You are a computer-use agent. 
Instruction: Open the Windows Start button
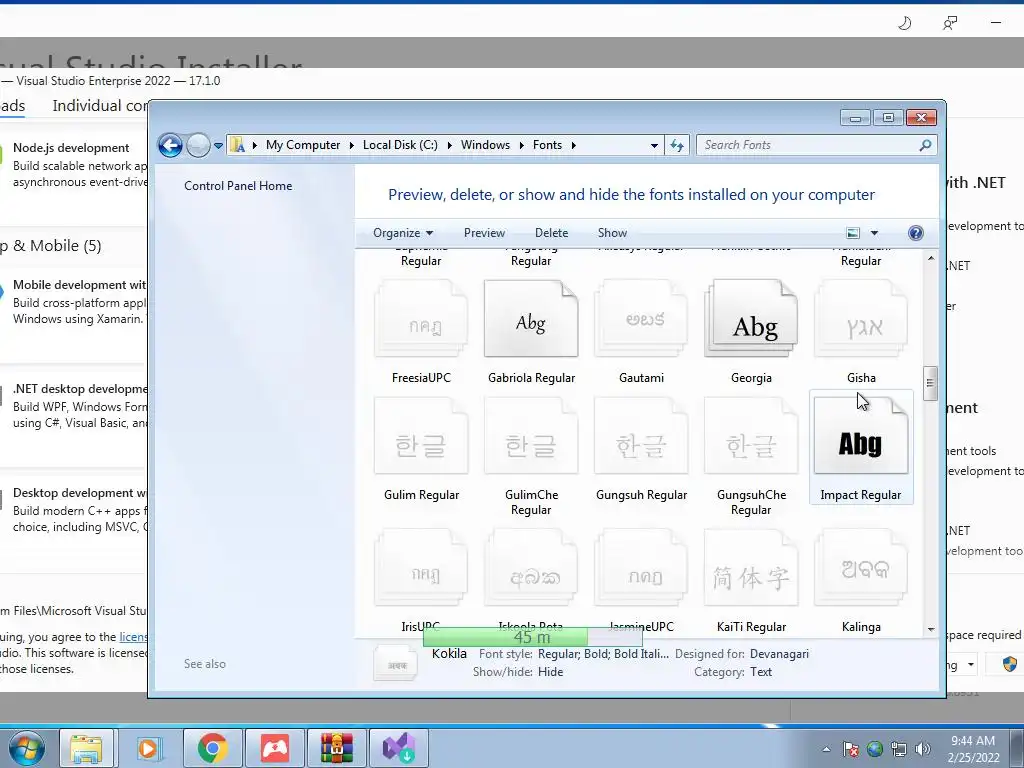(26, 748)
